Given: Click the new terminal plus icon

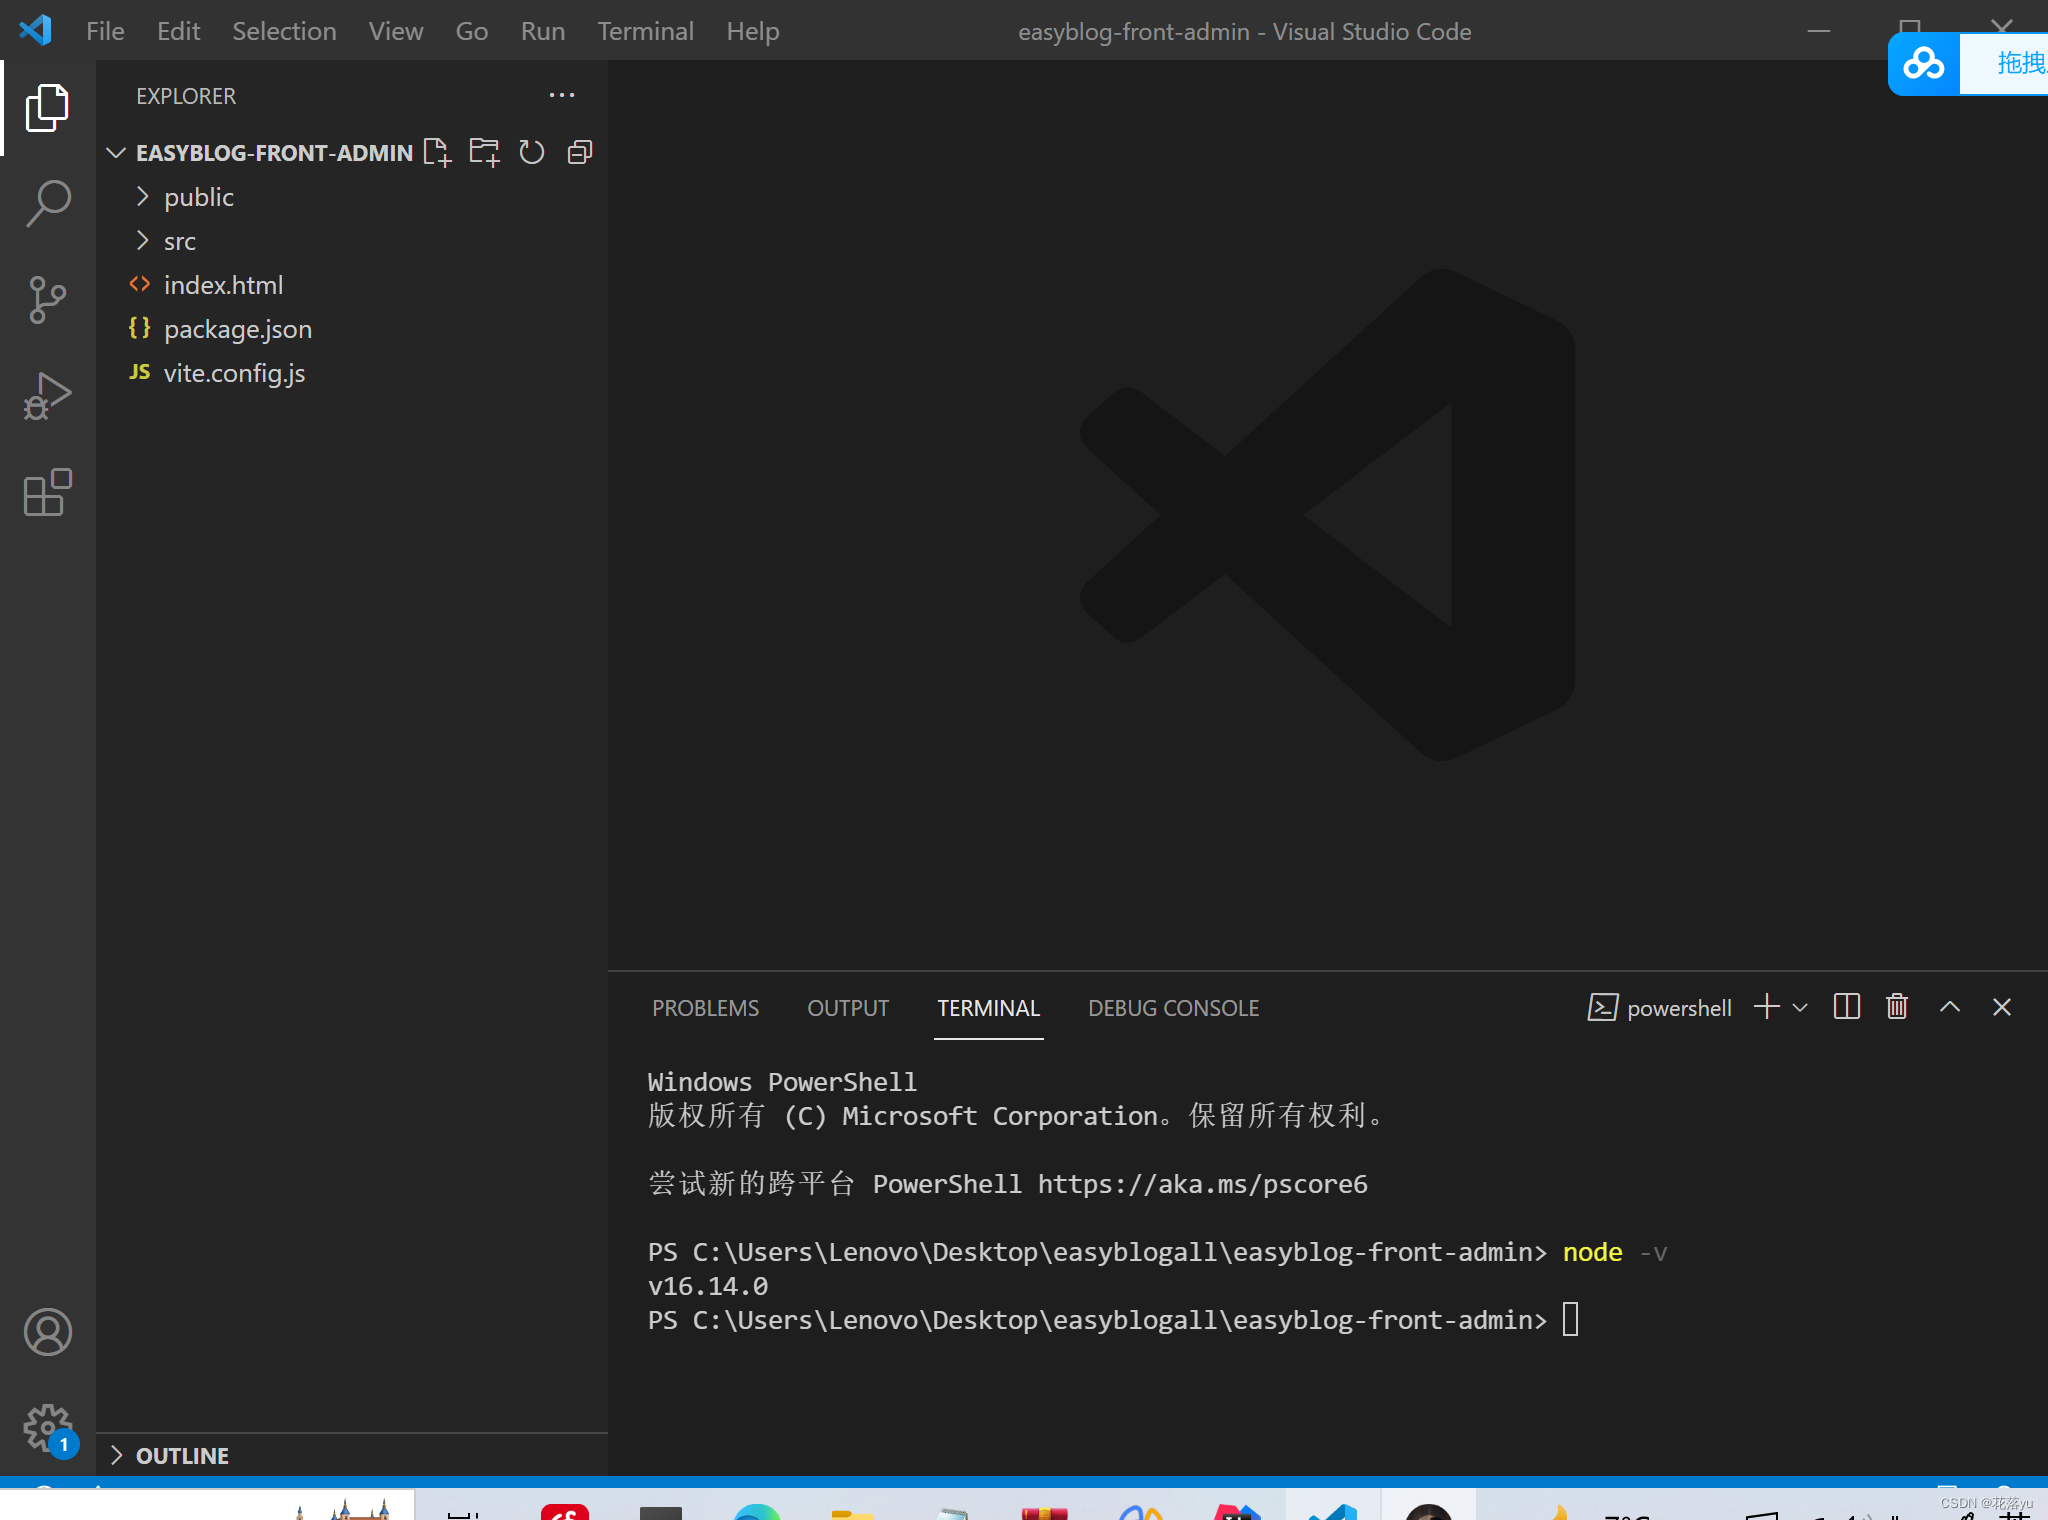Looking at the screenshot, I should [x=1767, y=1007].
